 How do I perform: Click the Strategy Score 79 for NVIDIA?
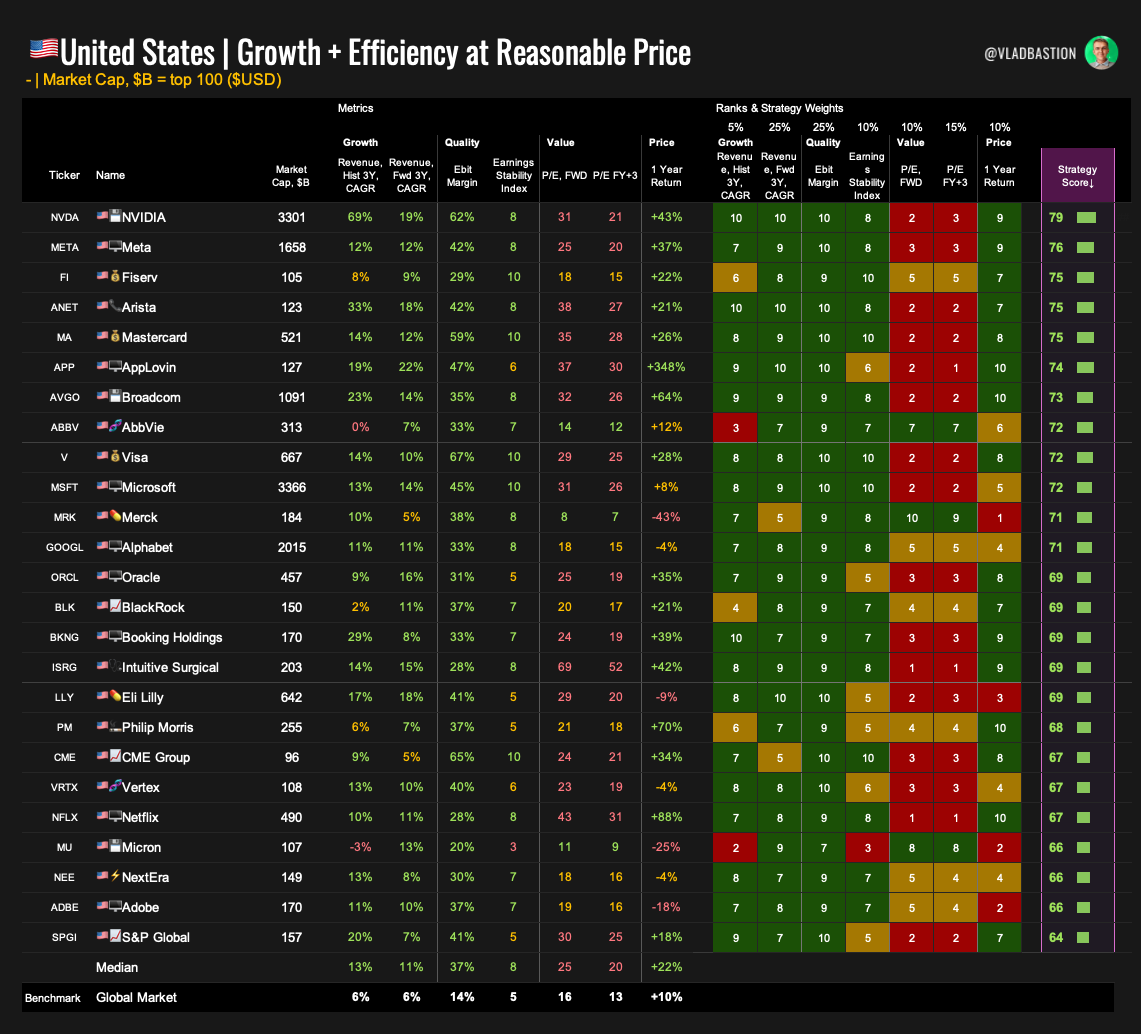click(1056, 218)
